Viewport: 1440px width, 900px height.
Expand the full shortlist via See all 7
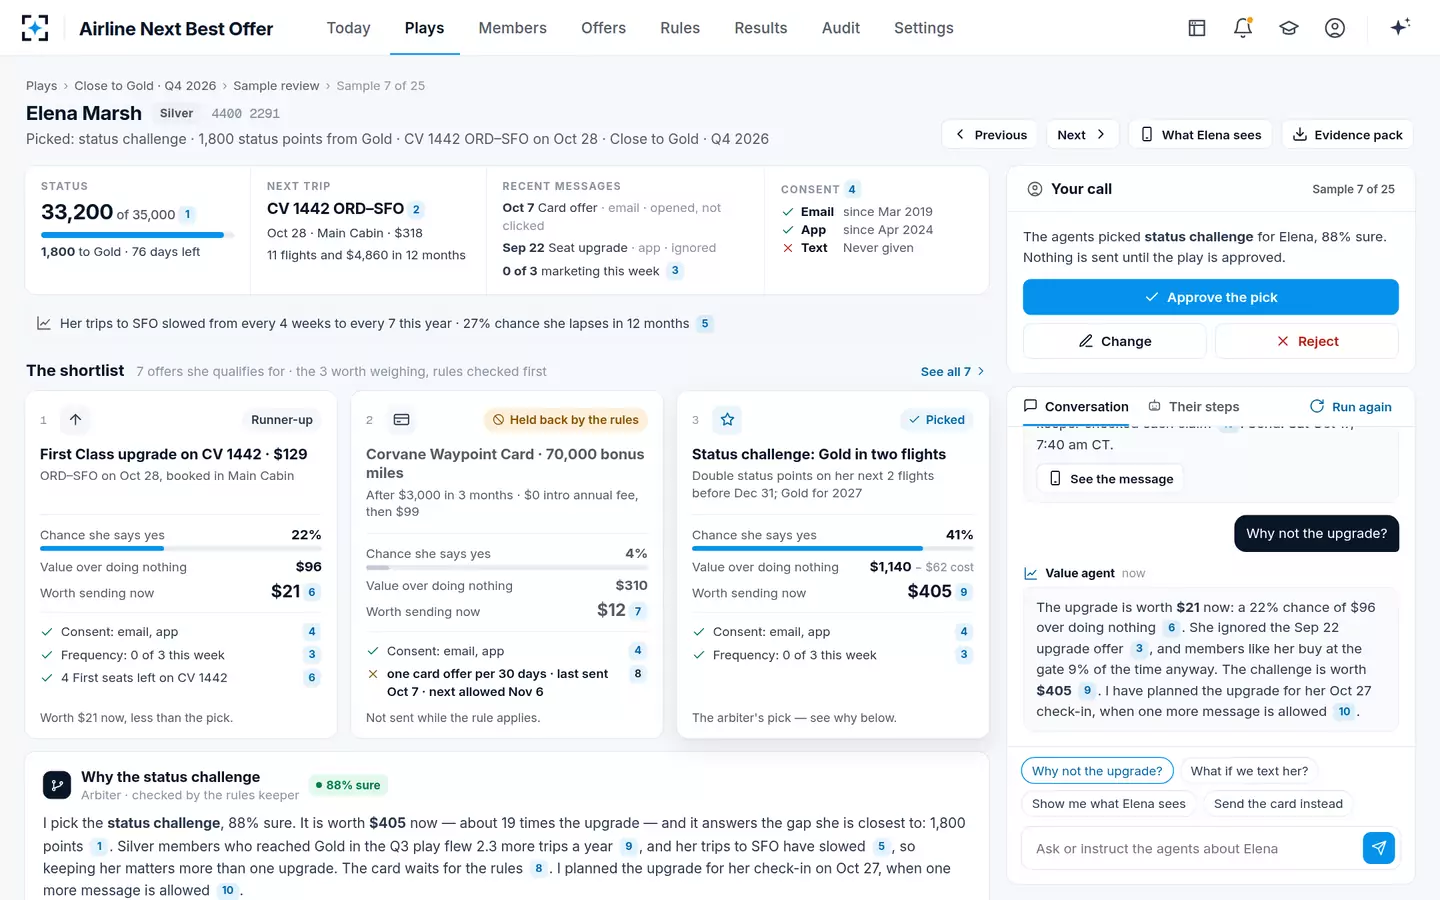pyautogui.click(x=952, y=371)
